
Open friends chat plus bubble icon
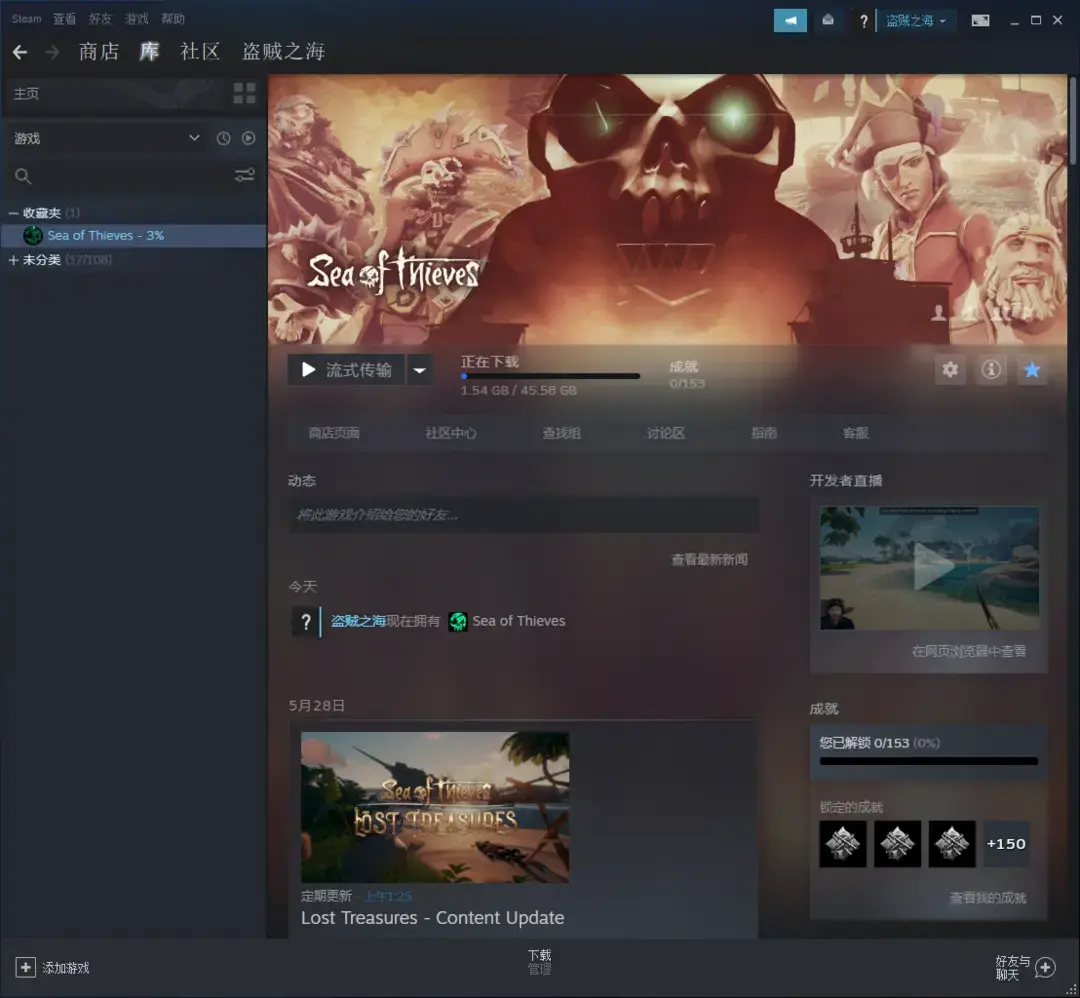(1046, 968)
